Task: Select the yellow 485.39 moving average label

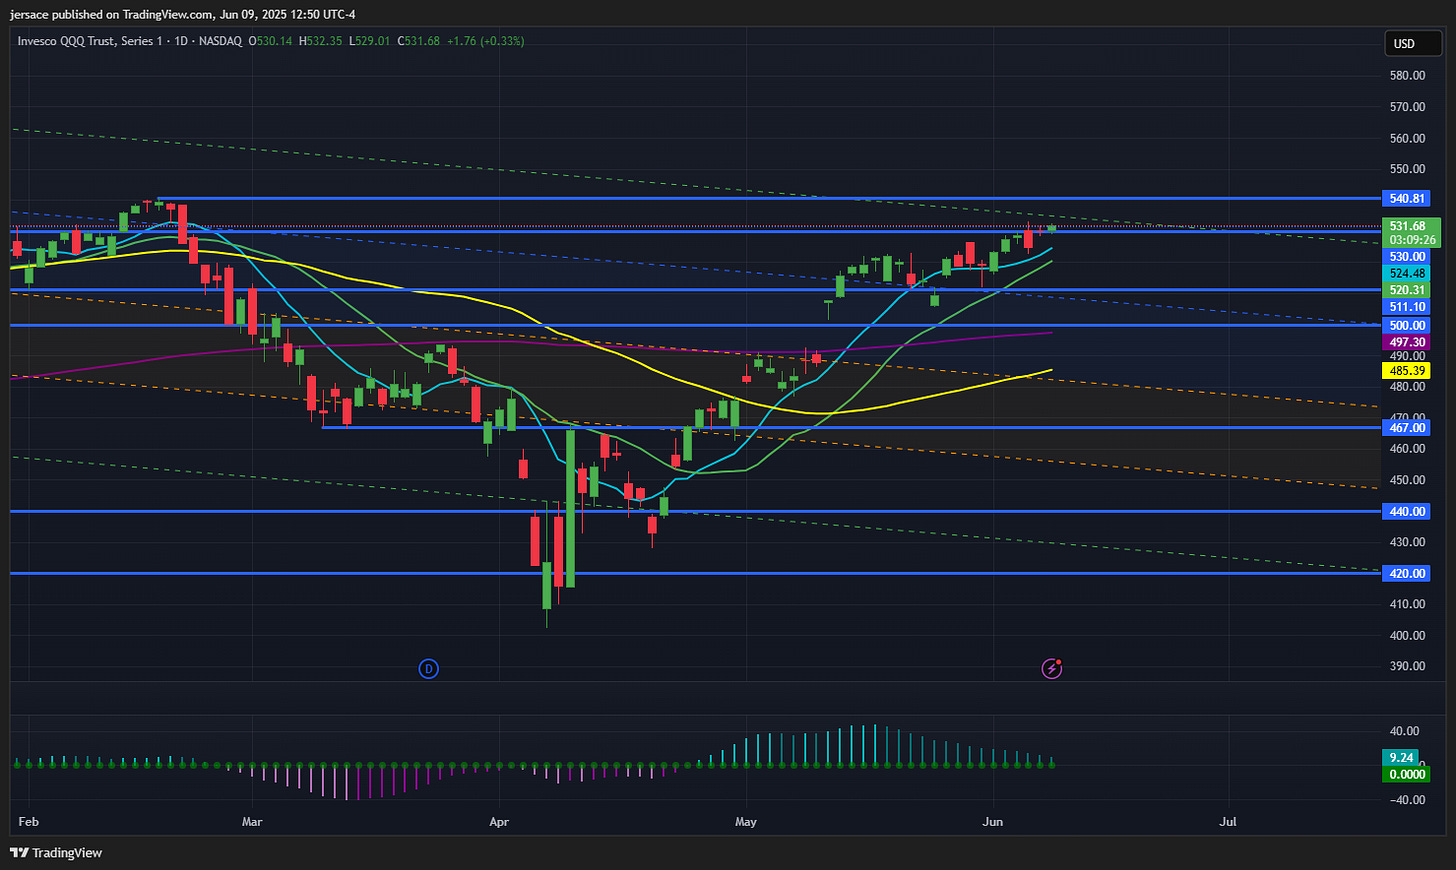Action: click(x=1406, y=370)
